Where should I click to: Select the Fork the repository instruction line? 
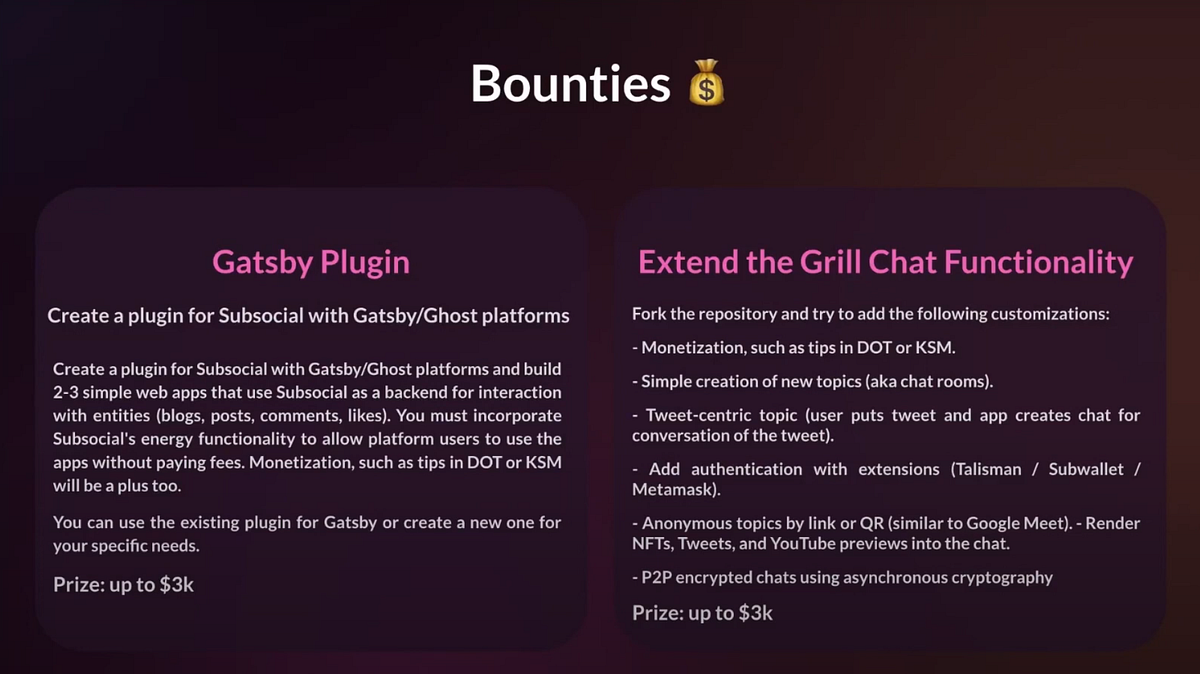tap(871, 314)
